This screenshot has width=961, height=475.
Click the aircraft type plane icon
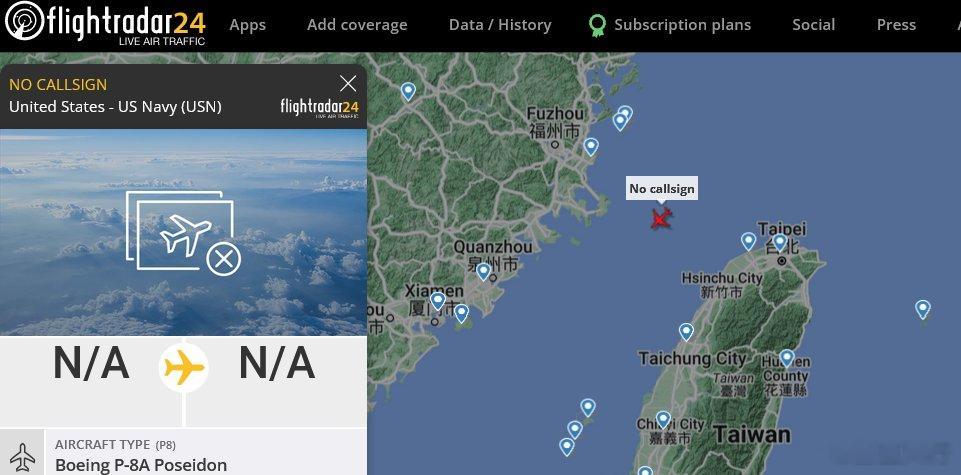[23, 457]
